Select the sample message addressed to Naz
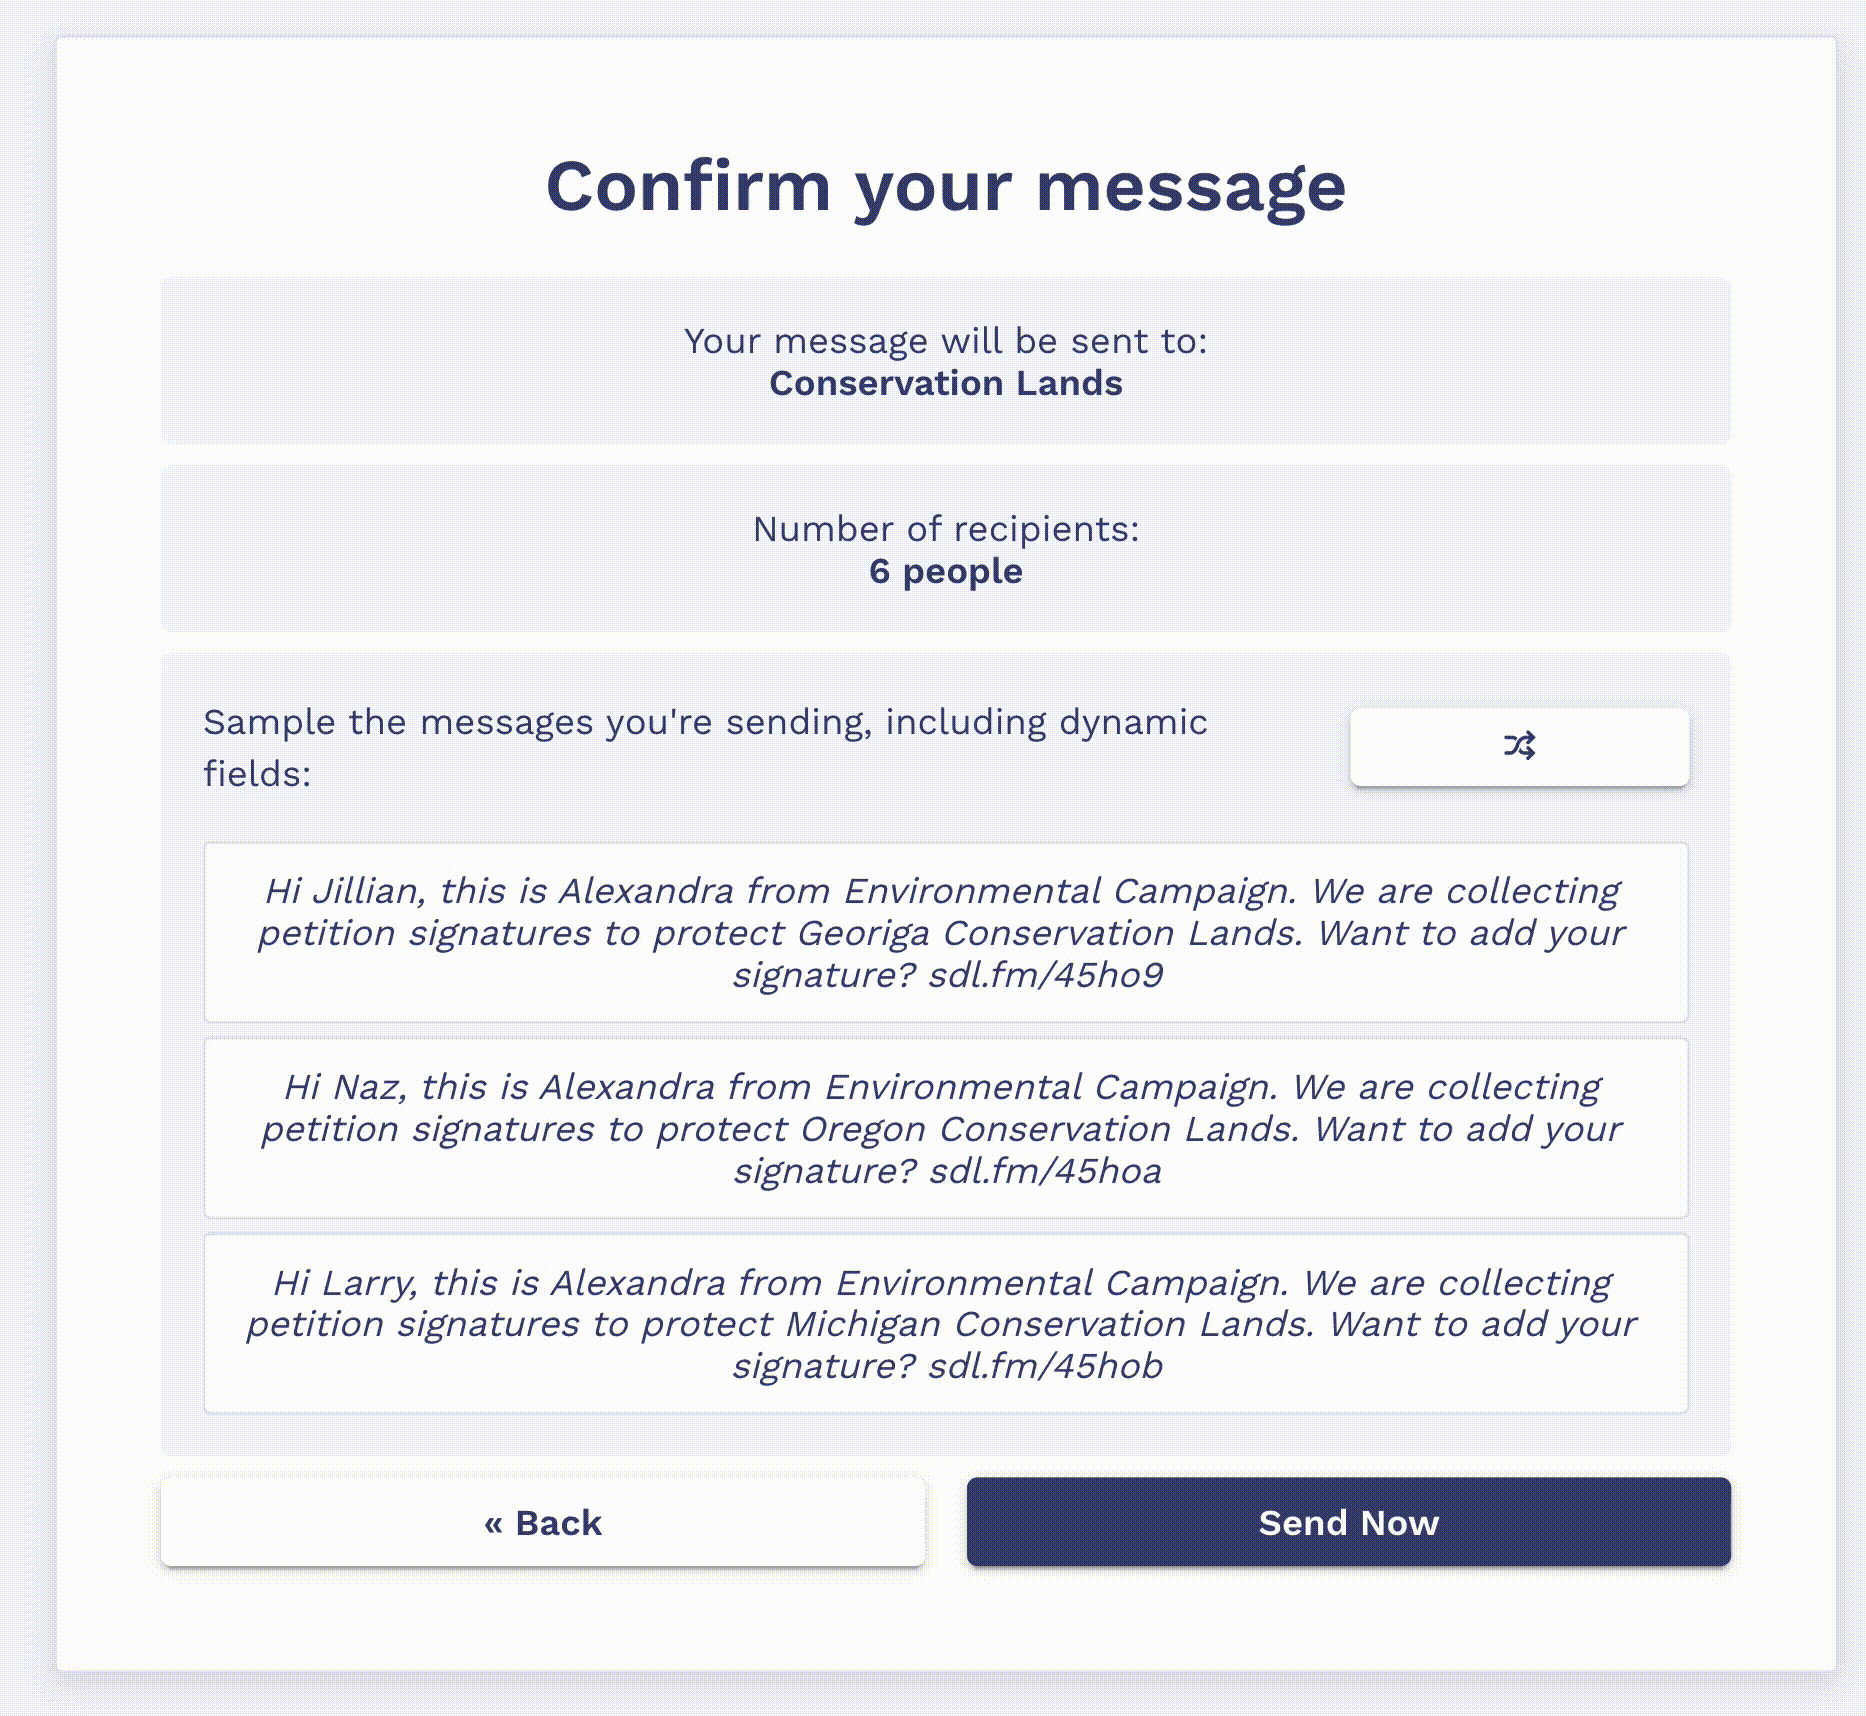Screen dimensions: 1866x1716 click(945, 1128)
